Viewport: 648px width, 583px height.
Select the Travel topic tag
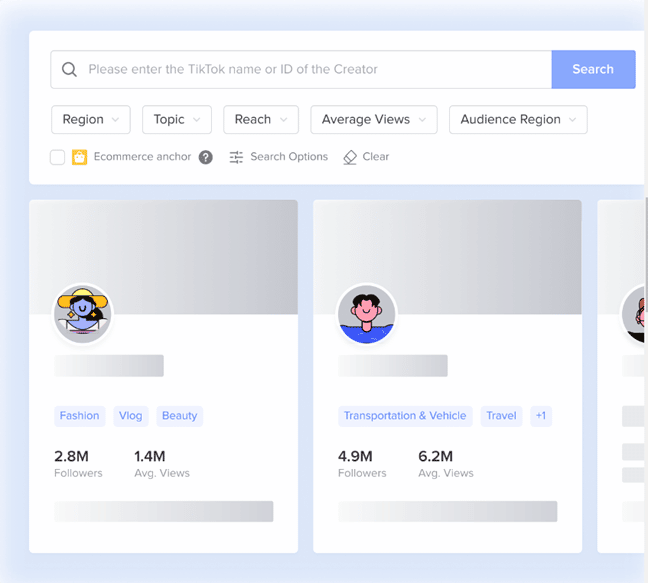click(501, 416)
